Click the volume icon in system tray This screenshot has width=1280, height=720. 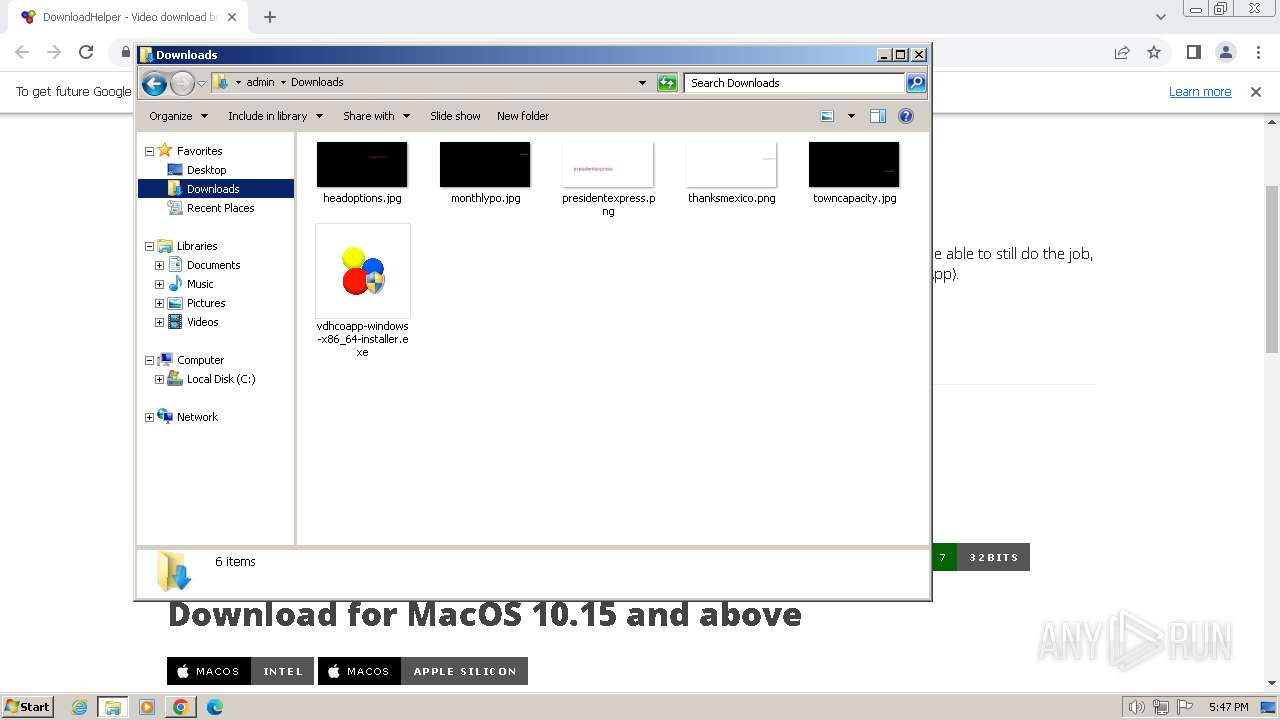pos(1137,707)
